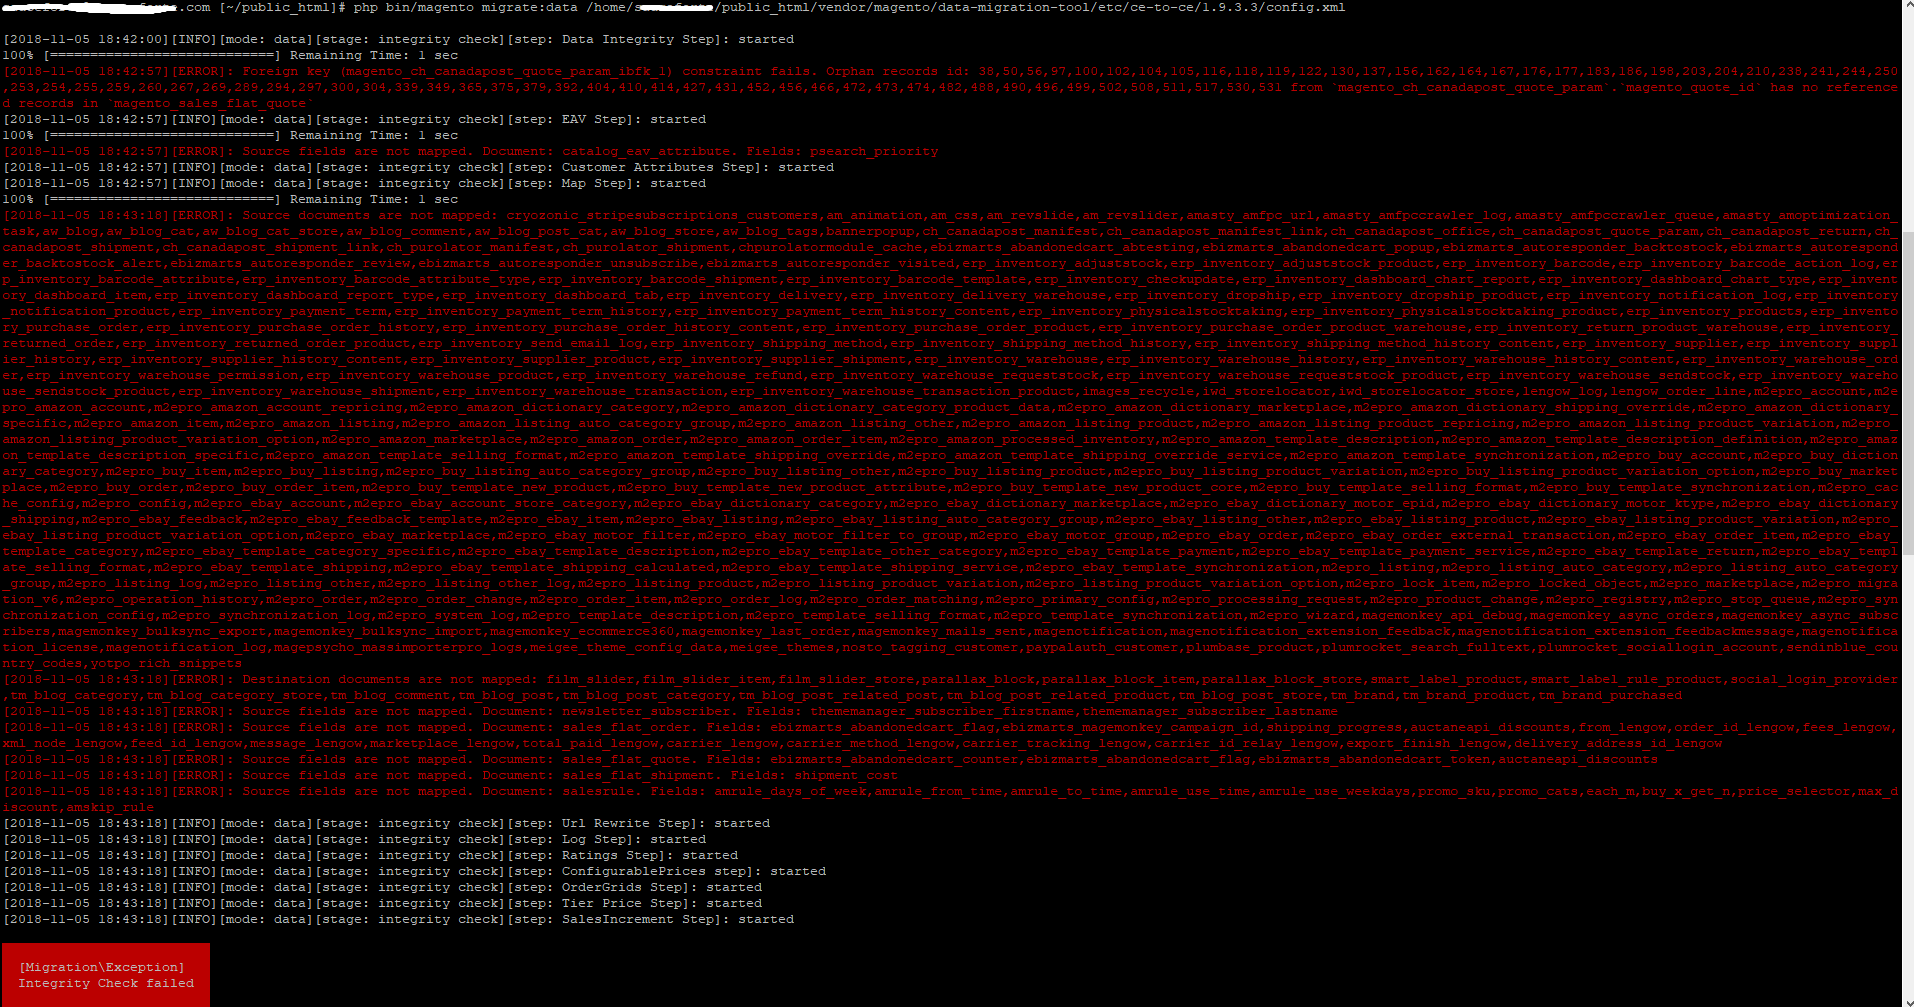The image size is (1914, 1007).
Task: Click the '[Migration\Exception]' label in the red box
Action: pos(102,967)
